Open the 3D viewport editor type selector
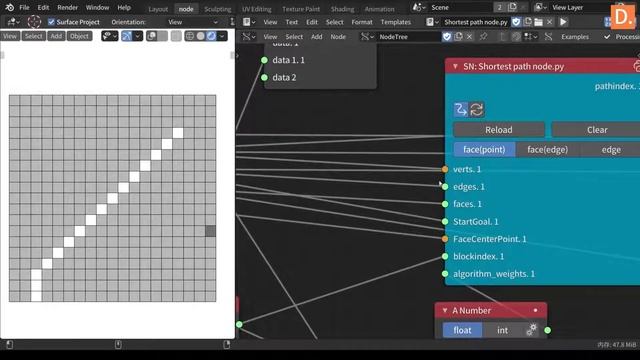Viewport: 640px width, 360px height. 13,22
